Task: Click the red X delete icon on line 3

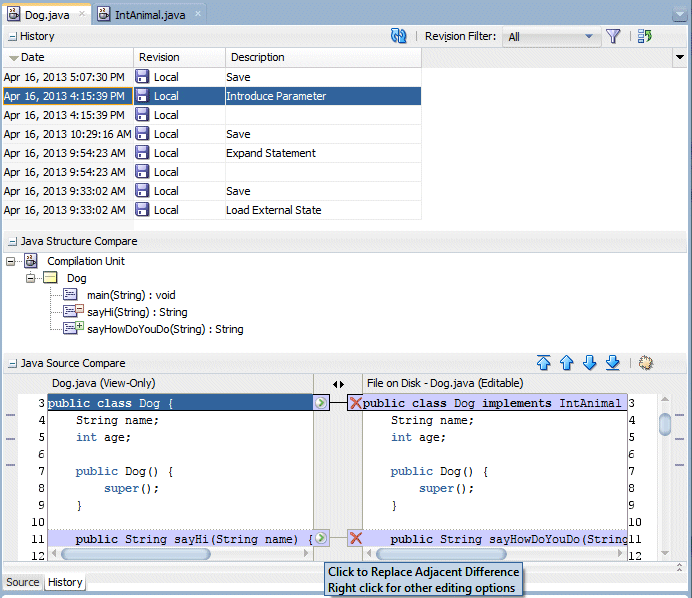Action: tap(356, 402)
